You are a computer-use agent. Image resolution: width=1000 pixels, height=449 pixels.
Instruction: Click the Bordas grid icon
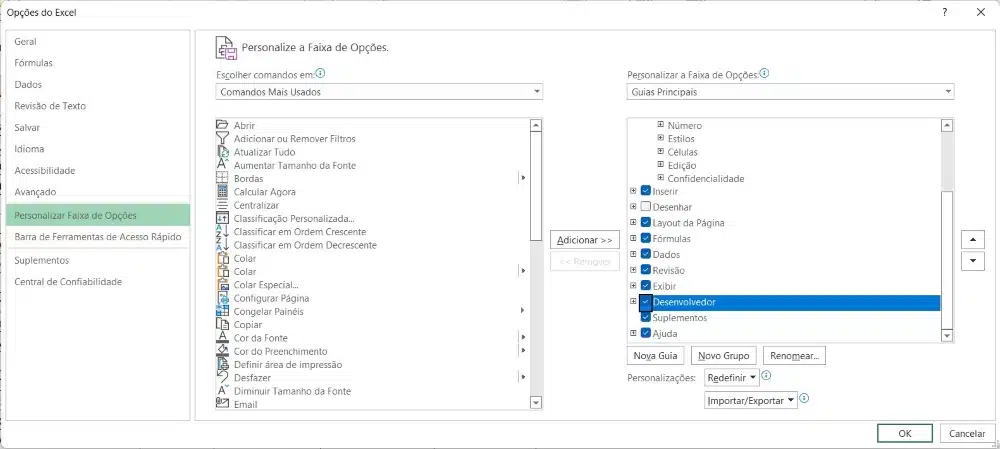[x=223, y=179]
